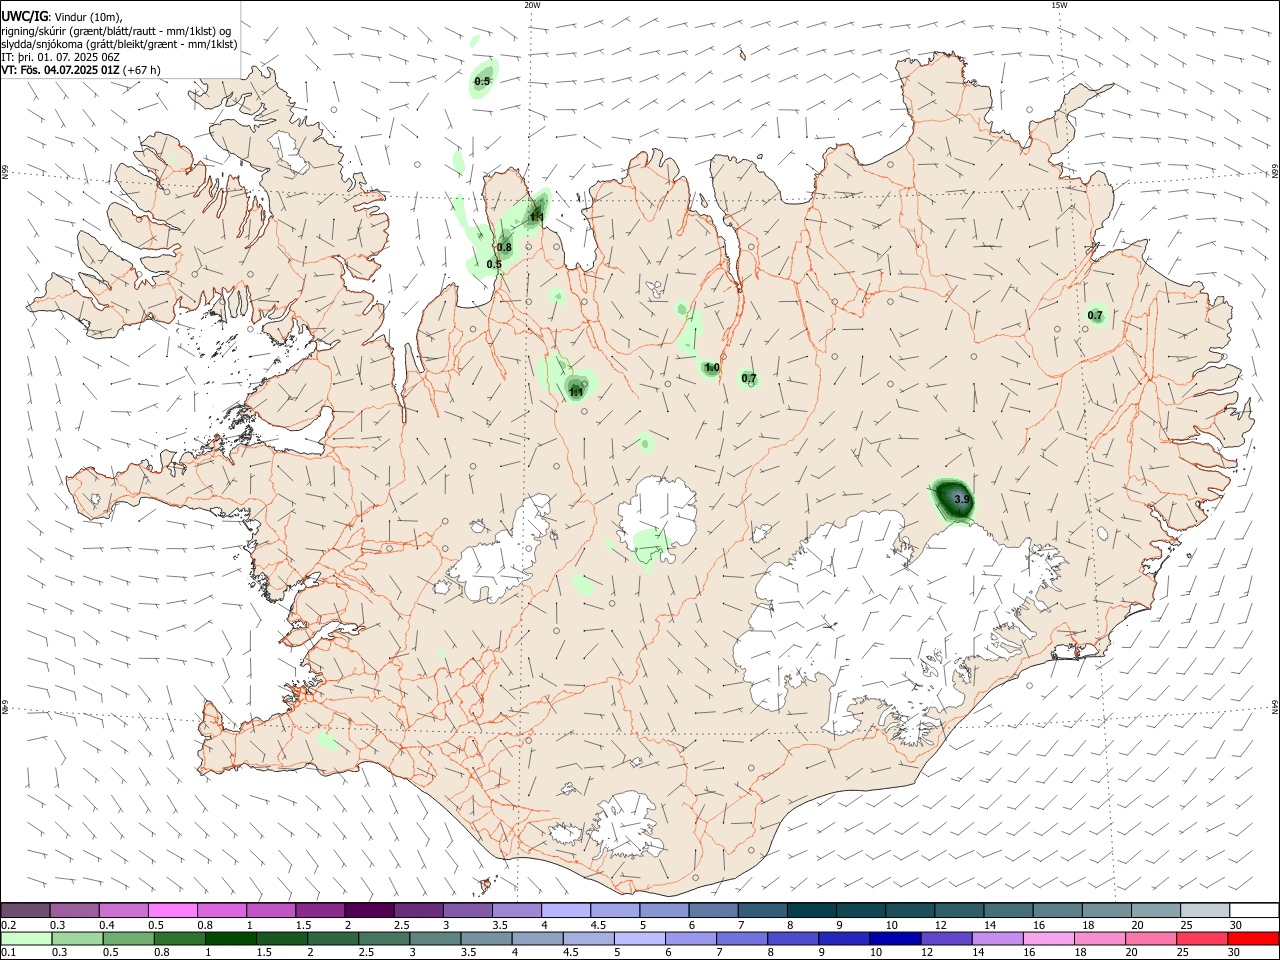Screen dimensions: 1280x960
Task: Click the rain legend swatch for 0.5–0.8
Action: (128, 938)
